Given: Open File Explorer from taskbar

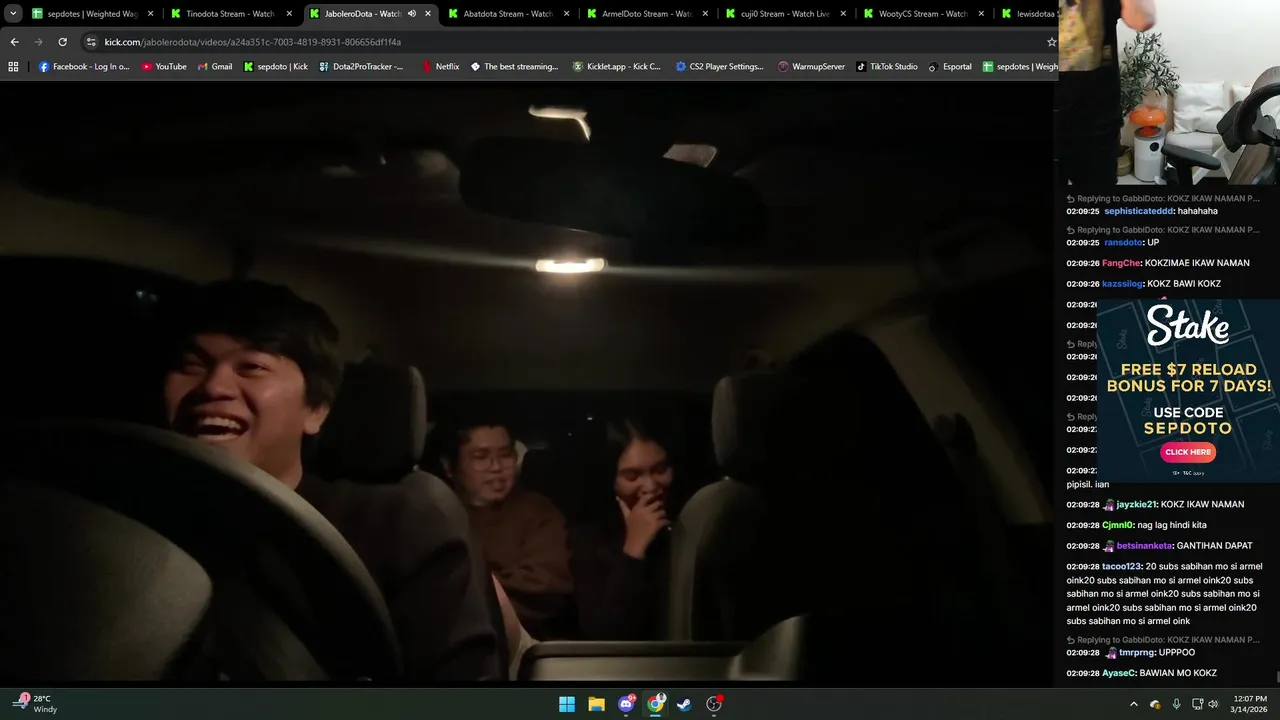Looking at the screenshot, I should (596, 704).
